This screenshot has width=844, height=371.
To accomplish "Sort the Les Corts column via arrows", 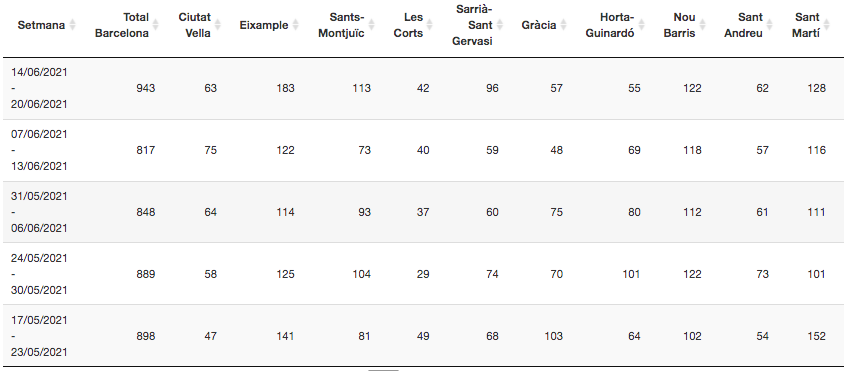I will pyautogui.click(x=430, y=25).
